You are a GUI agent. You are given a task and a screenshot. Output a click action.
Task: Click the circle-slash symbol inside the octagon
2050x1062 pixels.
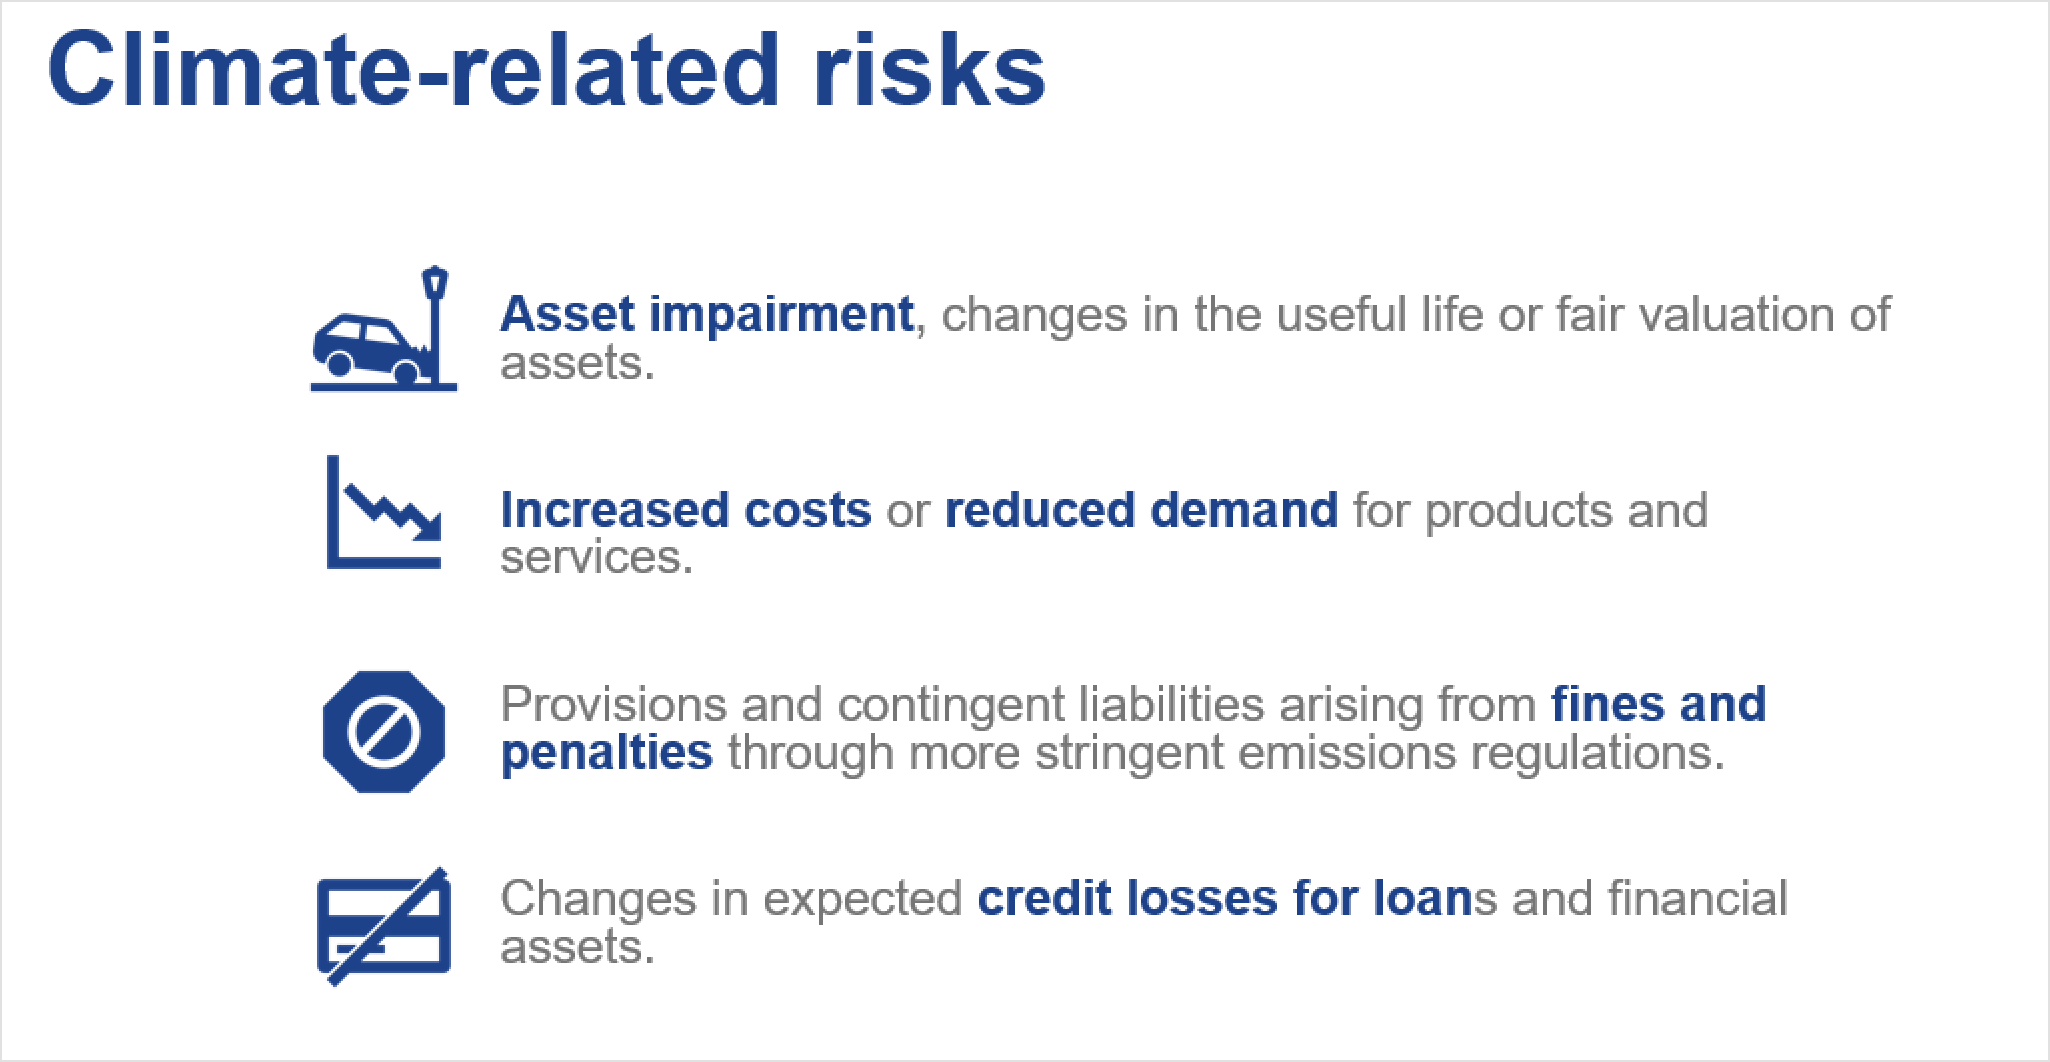(x=384, y=732)
